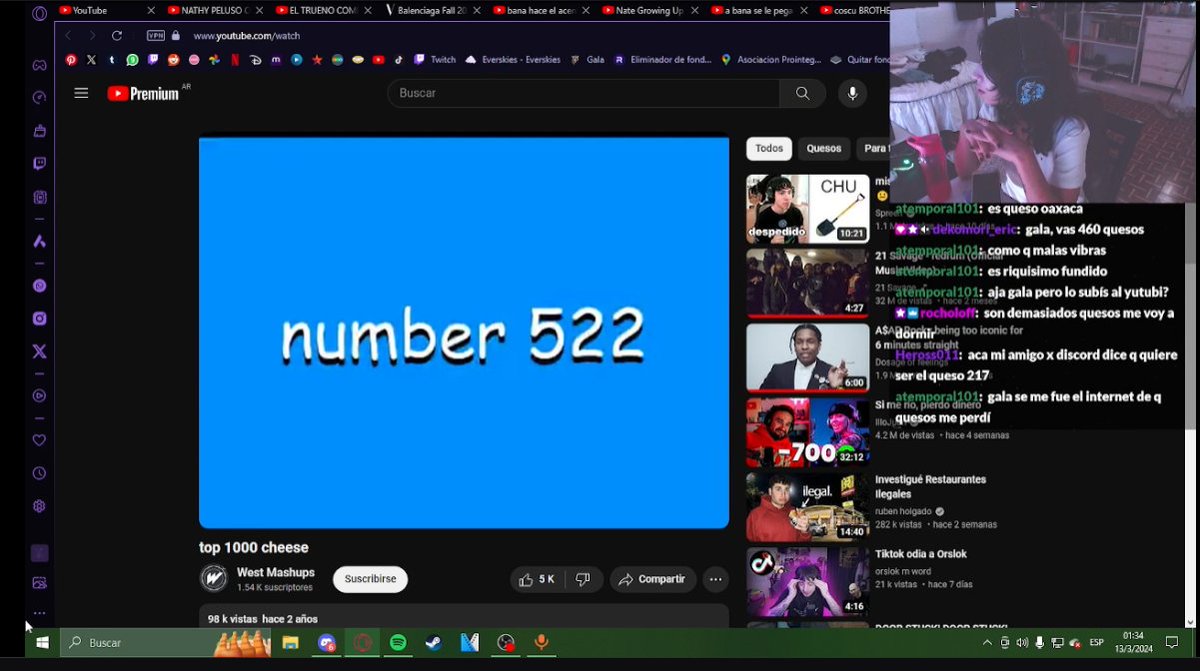Dislike the video with thumbs-down button
Viewport: 1200px width, 671px height.
(x=583, y=579)
